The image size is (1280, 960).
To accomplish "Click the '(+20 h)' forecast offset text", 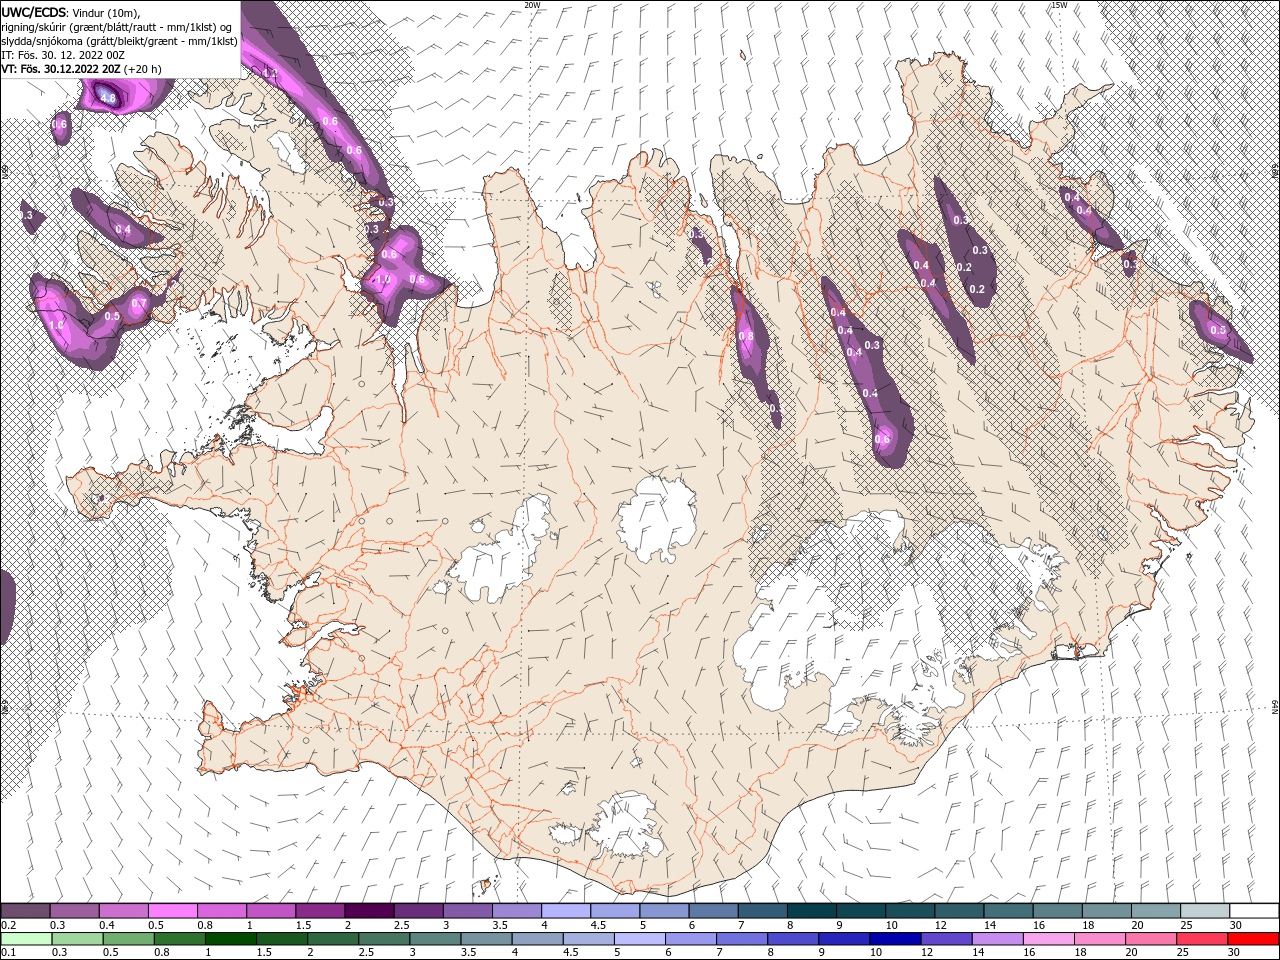I will [x=144, y=69].
